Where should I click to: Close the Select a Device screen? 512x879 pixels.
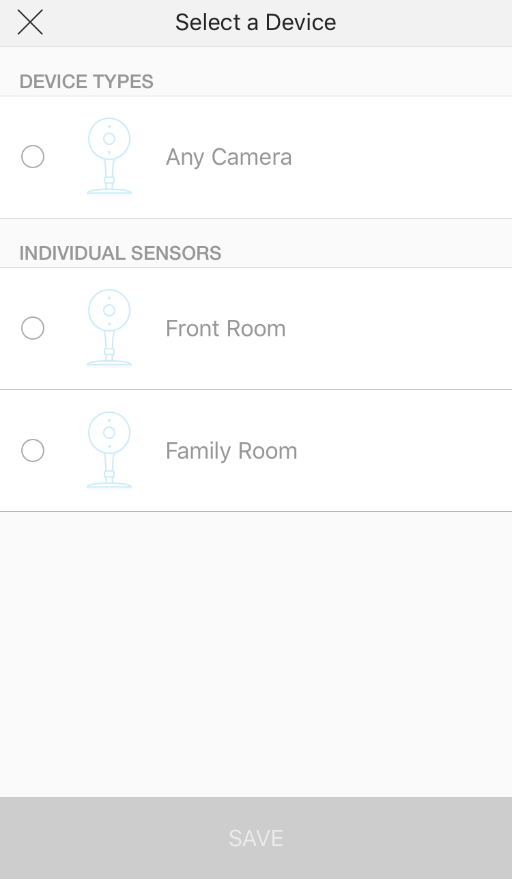coord(30,22)
